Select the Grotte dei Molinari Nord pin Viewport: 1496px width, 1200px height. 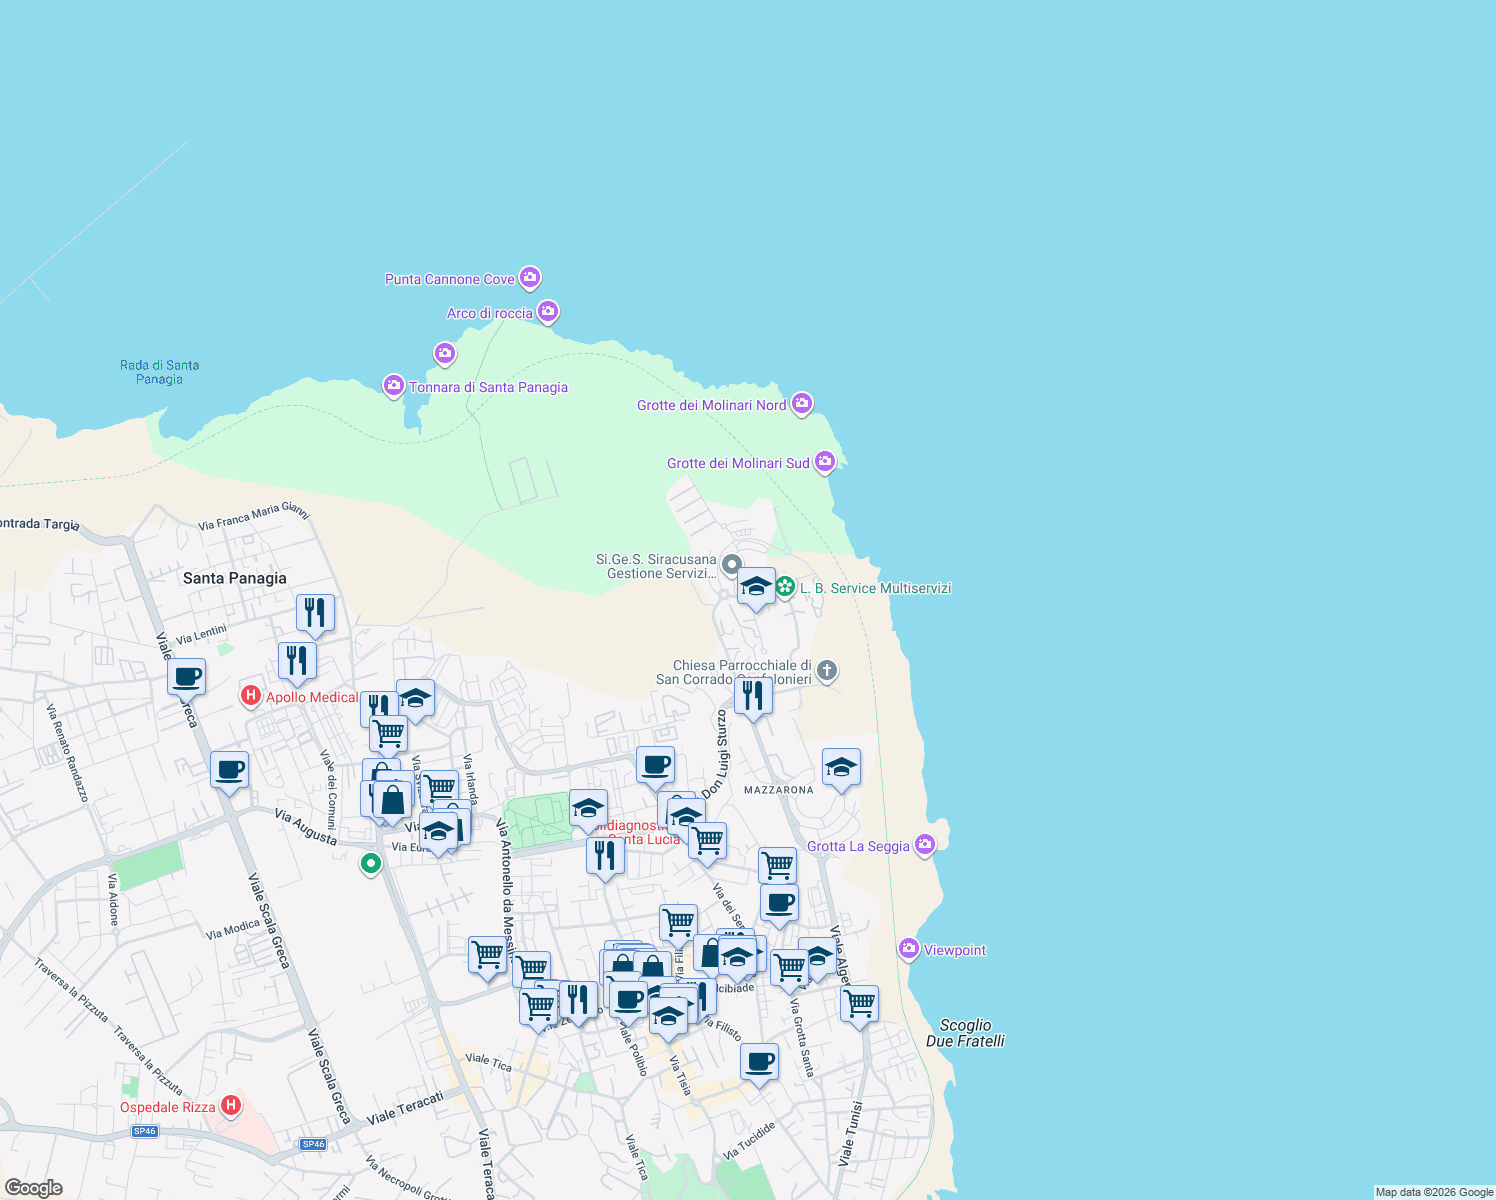pyautogui.click(x=802, y=404)
